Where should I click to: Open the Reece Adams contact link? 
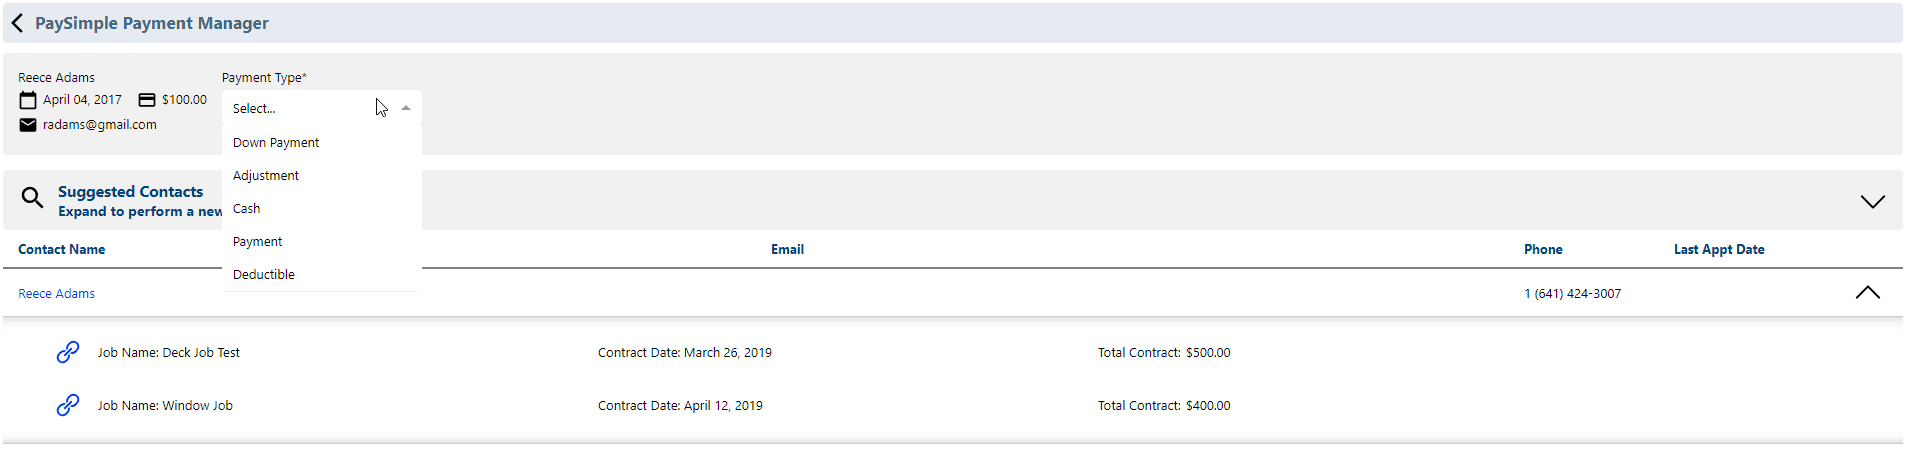click(x=57, y=294)
